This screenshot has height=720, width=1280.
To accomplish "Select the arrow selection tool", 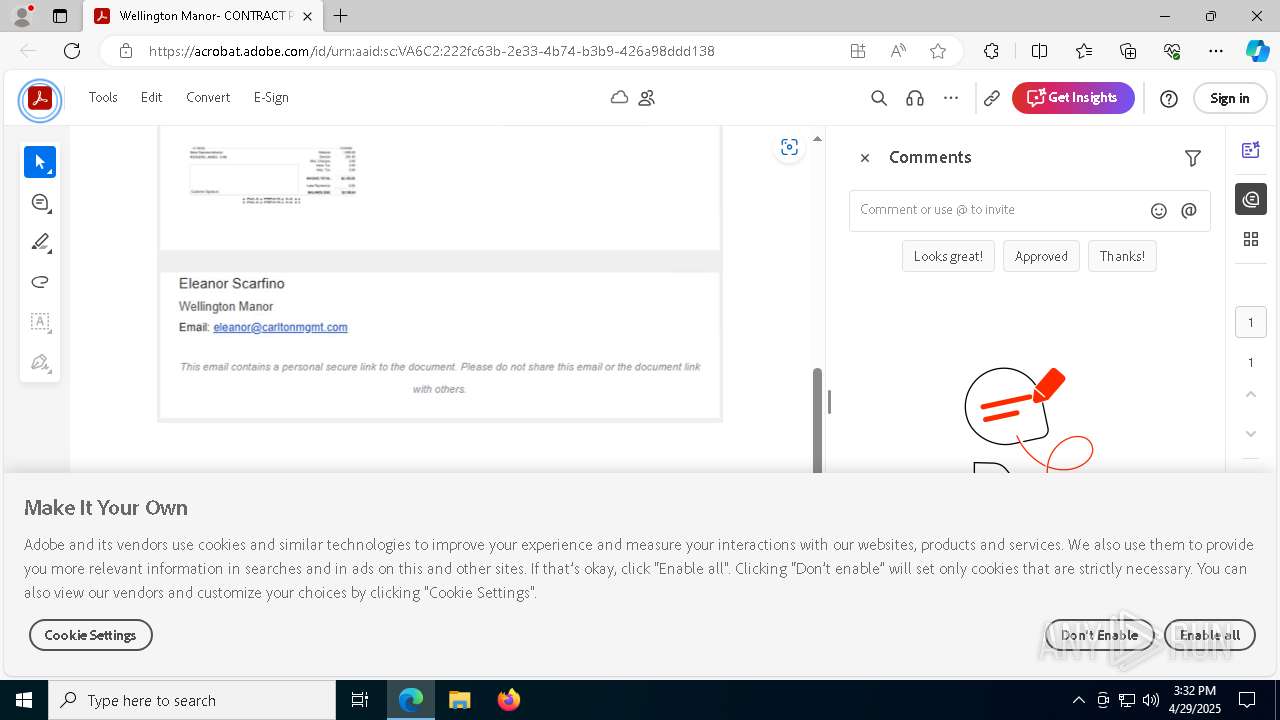I will 40,162.
